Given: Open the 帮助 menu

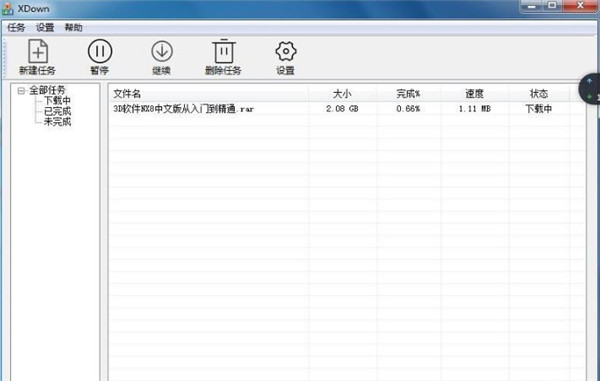Looking at the screenshot, I should coord(73,28).
